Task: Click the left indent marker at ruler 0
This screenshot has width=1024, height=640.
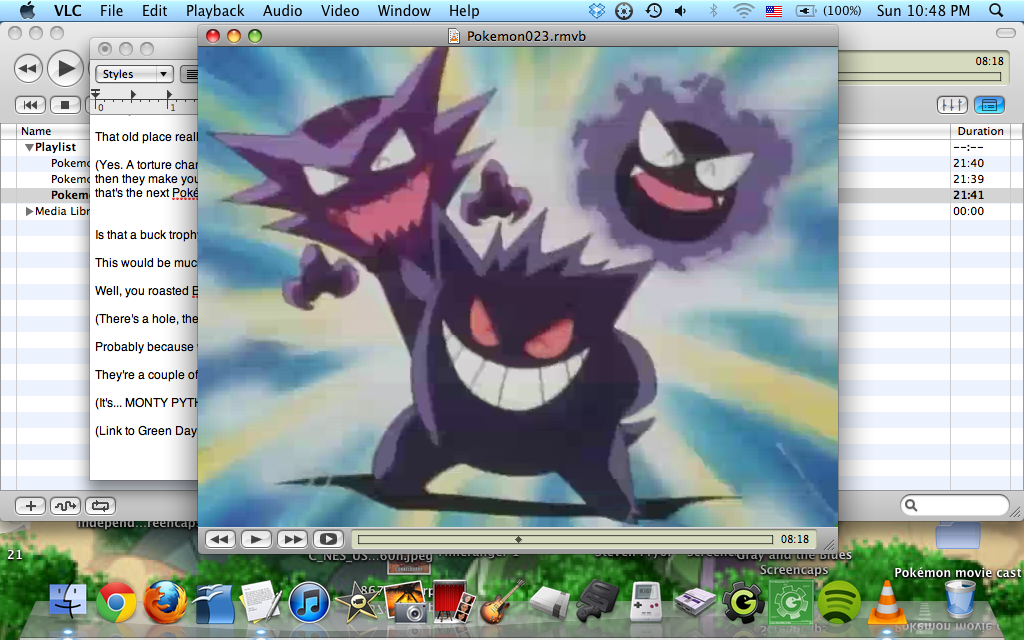Action: click(95, 95)
